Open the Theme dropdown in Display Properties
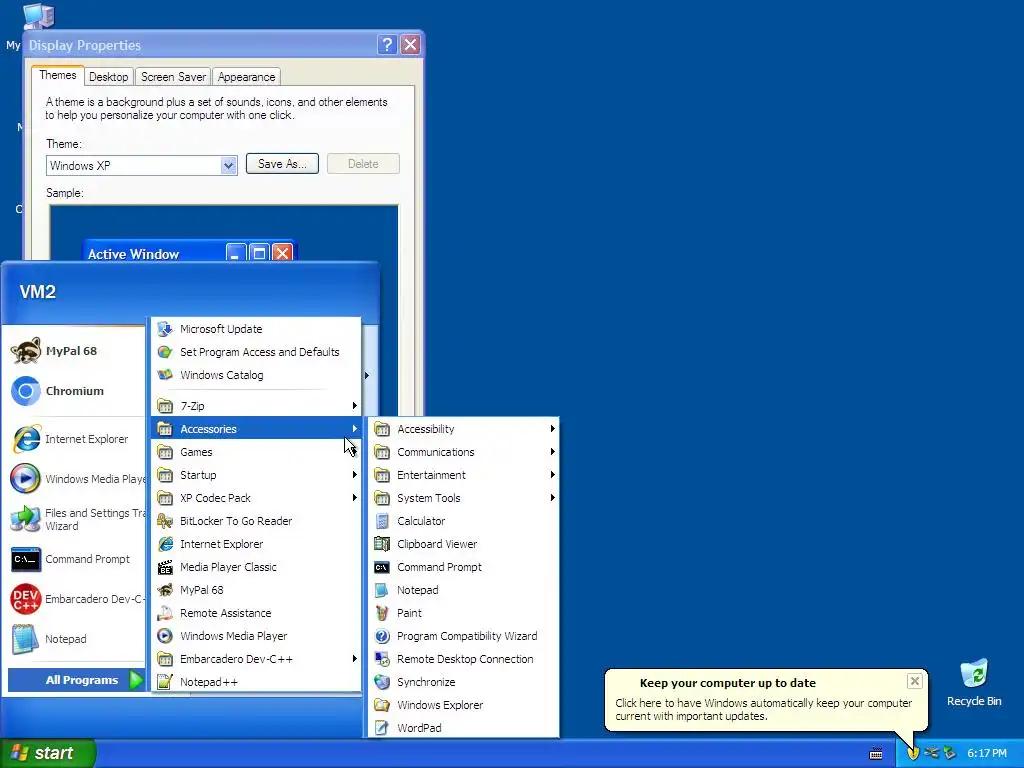Image resolution: width=1024 pixels, height=768 pixels. 228,165
